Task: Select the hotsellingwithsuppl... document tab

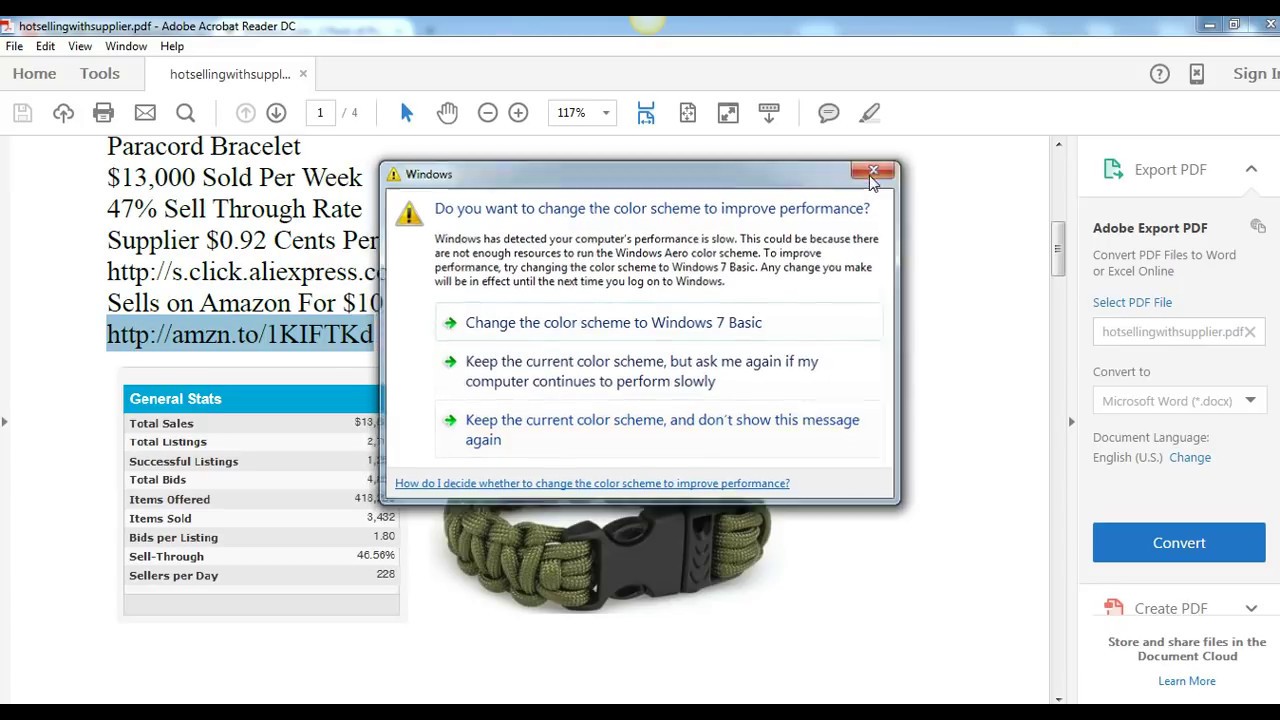Action: click(230, 74)
